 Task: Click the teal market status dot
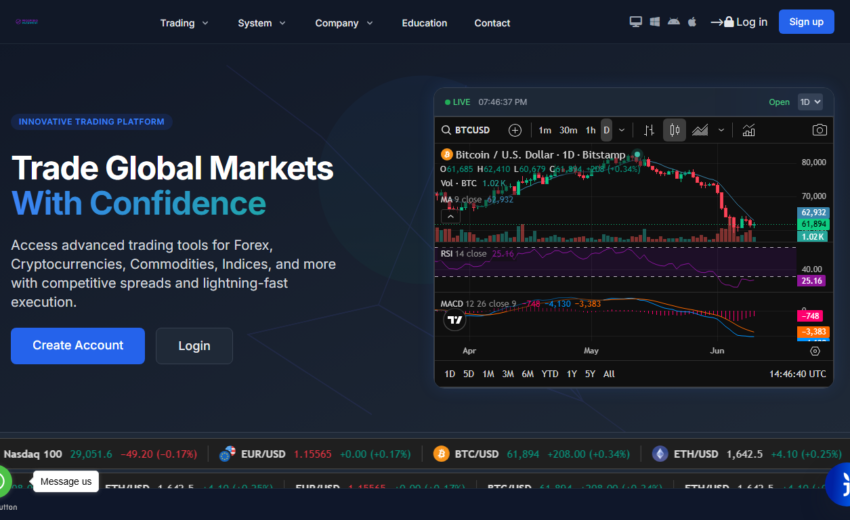pos(638,155)
